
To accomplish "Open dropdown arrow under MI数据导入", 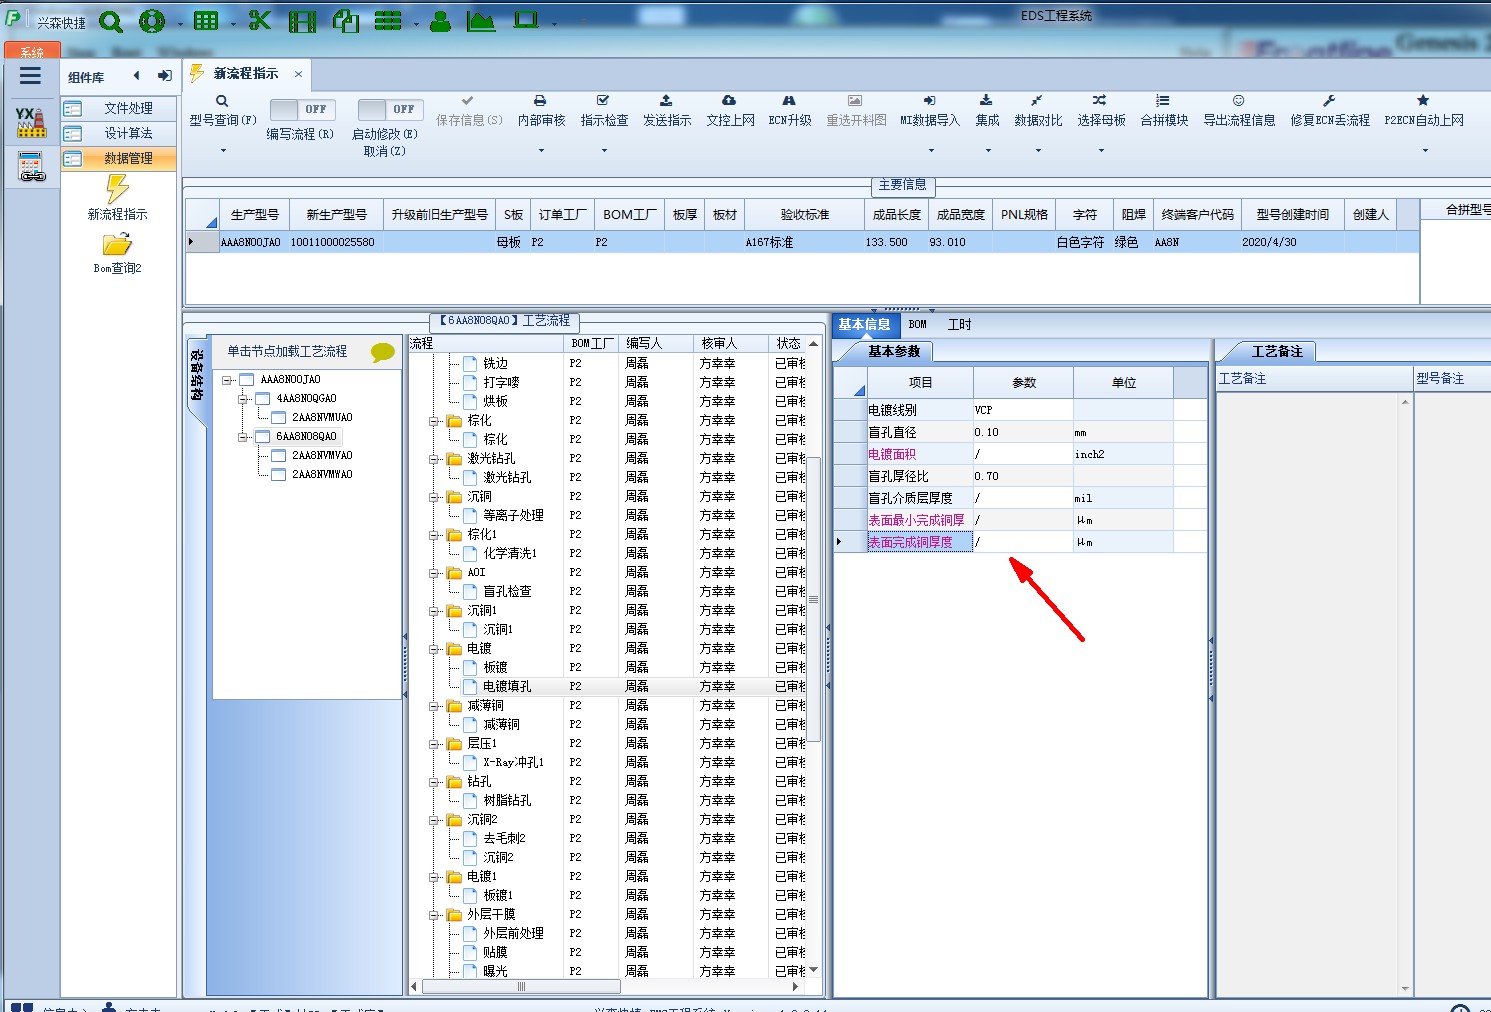I will [x=931, y=151].
